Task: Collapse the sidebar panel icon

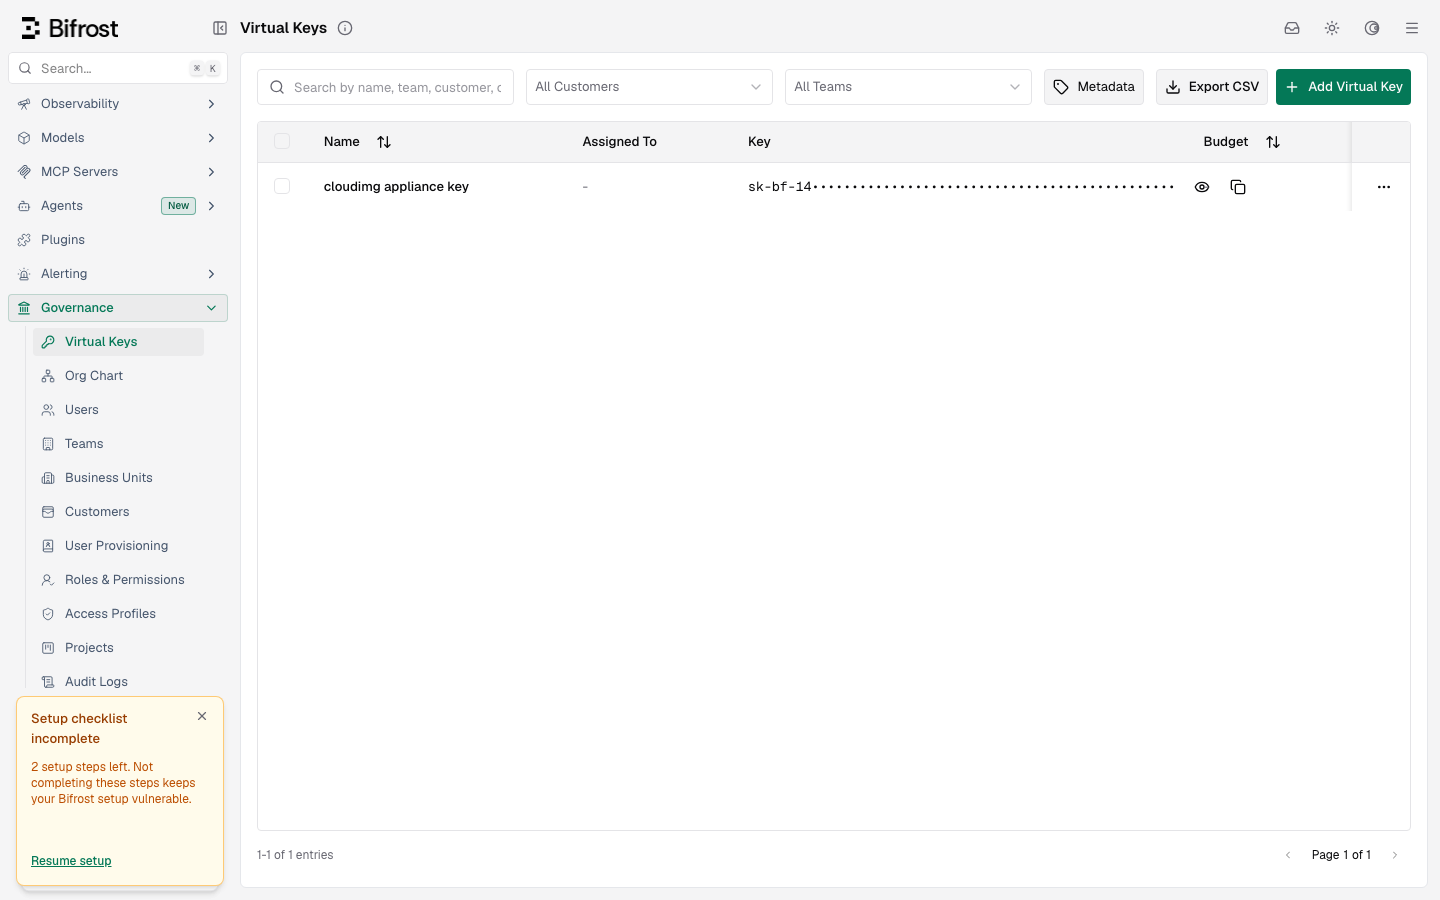Action: [x=220, y=28]
